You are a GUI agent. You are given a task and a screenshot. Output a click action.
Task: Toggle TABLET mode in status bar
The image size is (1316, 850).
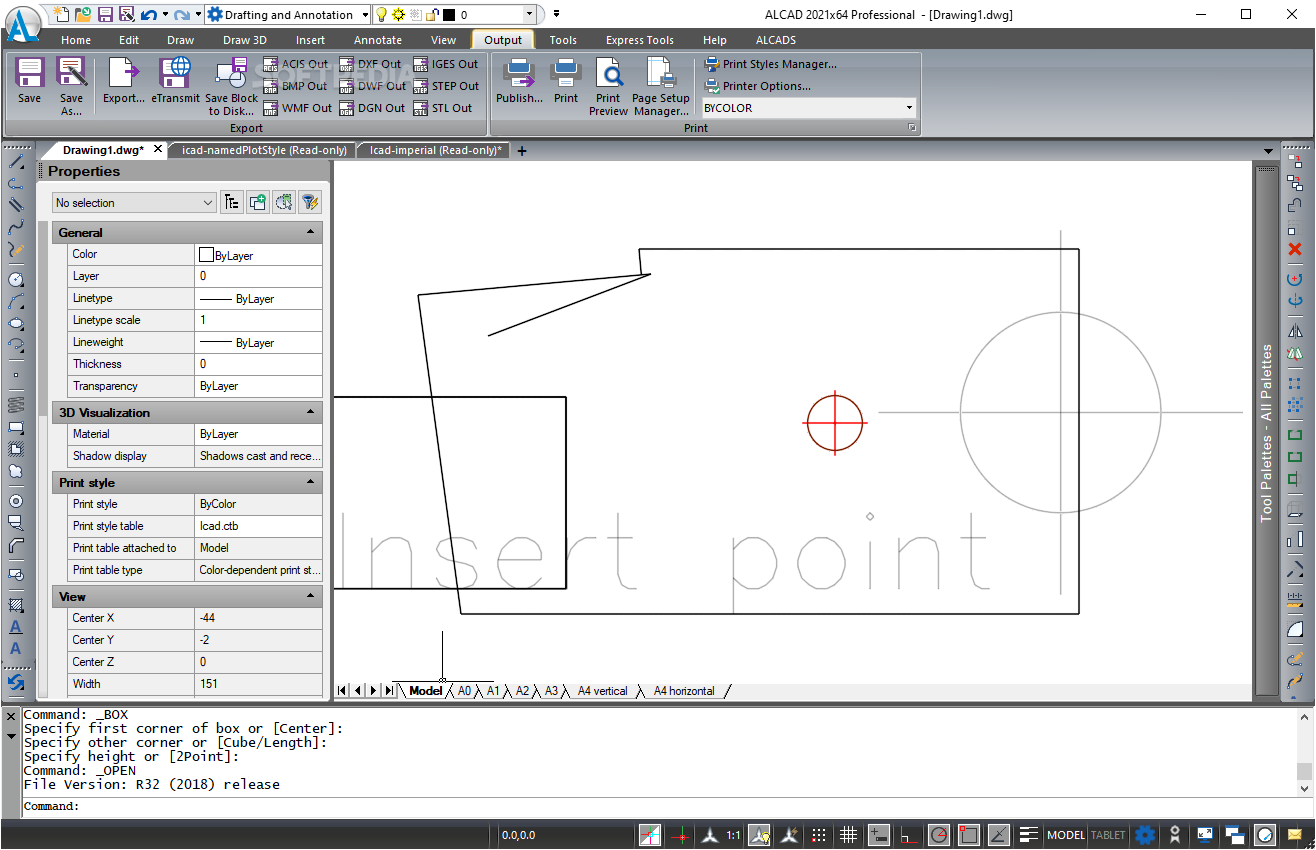click(x=1108, y=835)
